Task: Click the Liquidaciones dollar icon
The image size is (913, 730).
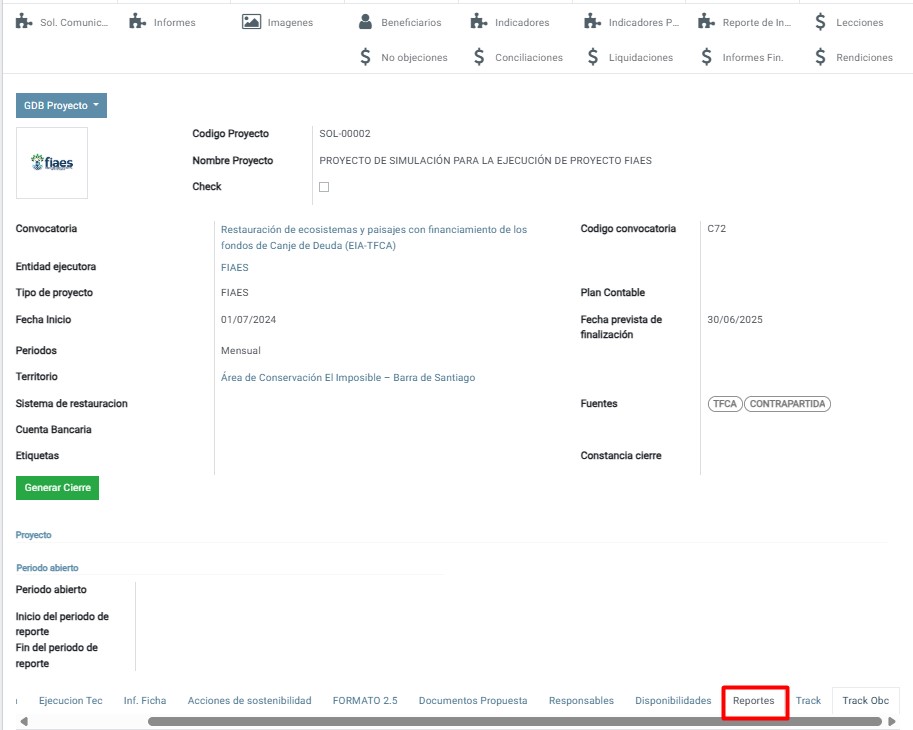Action: pyautogui.click(x=593, y=57)
